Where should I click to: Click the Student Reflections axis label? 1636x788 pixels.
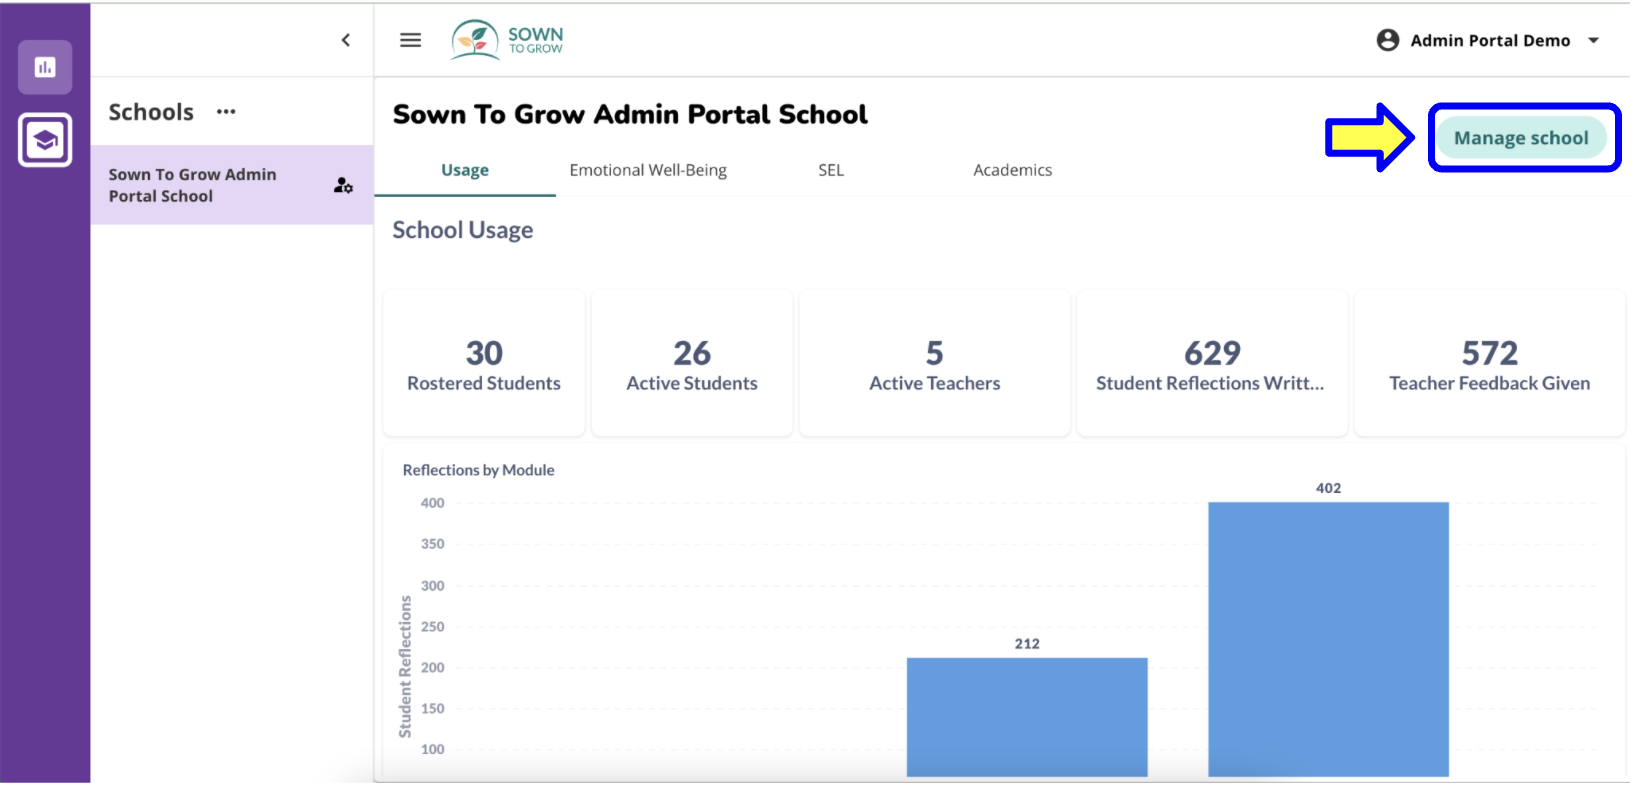click(405, 667)
